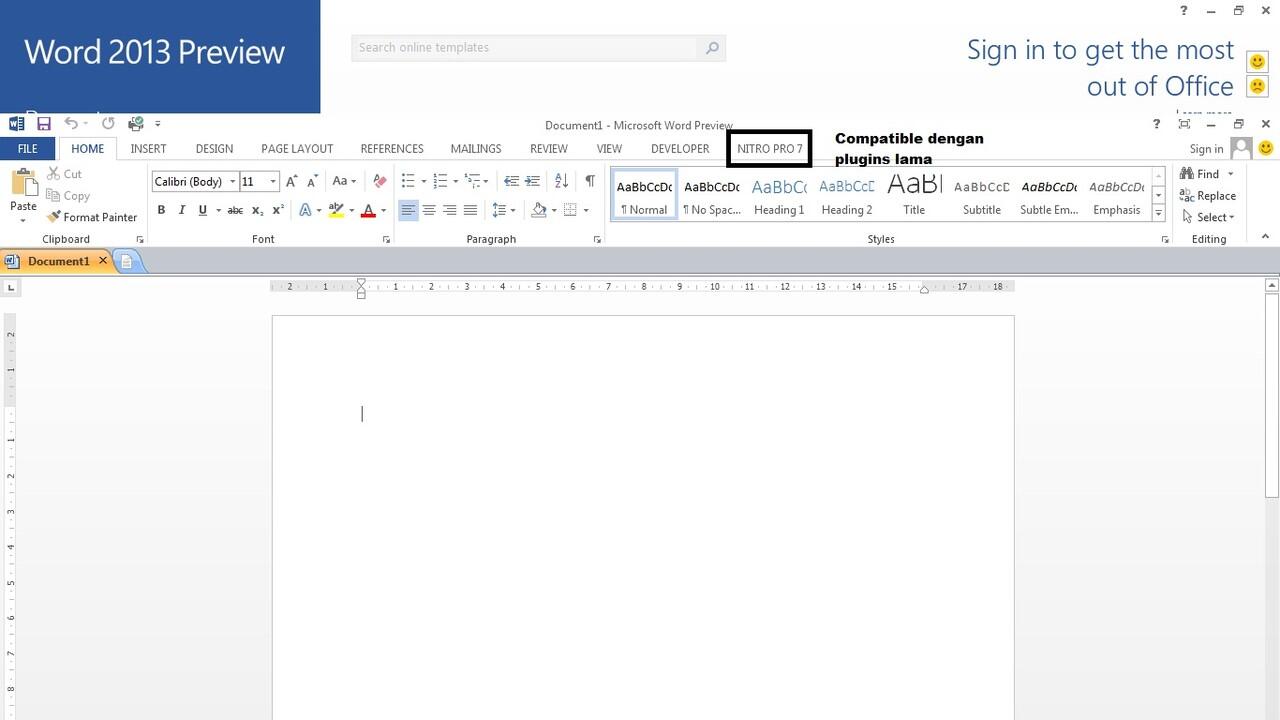Activate the Format Painter
This screenshot has height=720, width=1280.
point(92,217)
